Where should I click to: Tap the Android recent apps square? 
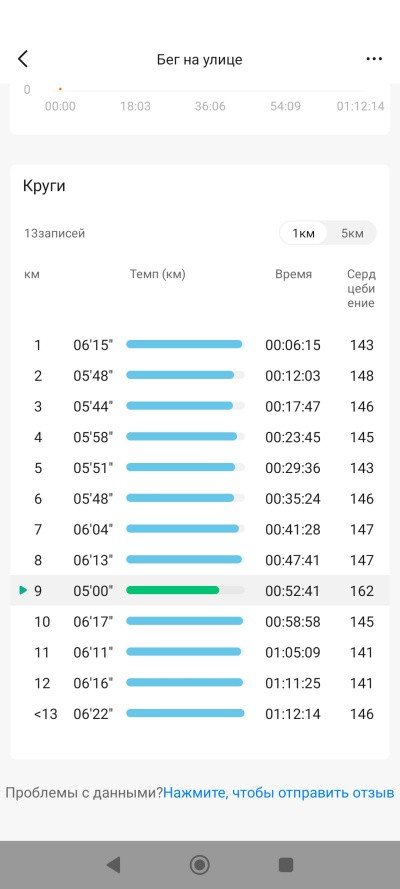[x=286, y=864]
